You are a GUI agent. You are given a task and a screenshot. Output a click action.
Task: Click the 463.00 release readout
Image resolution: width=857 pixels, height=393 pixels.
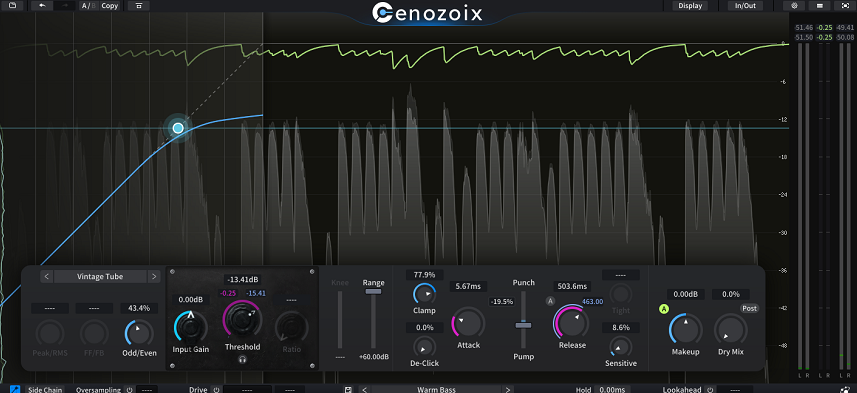pyautogui.click(x=592, y=301)
